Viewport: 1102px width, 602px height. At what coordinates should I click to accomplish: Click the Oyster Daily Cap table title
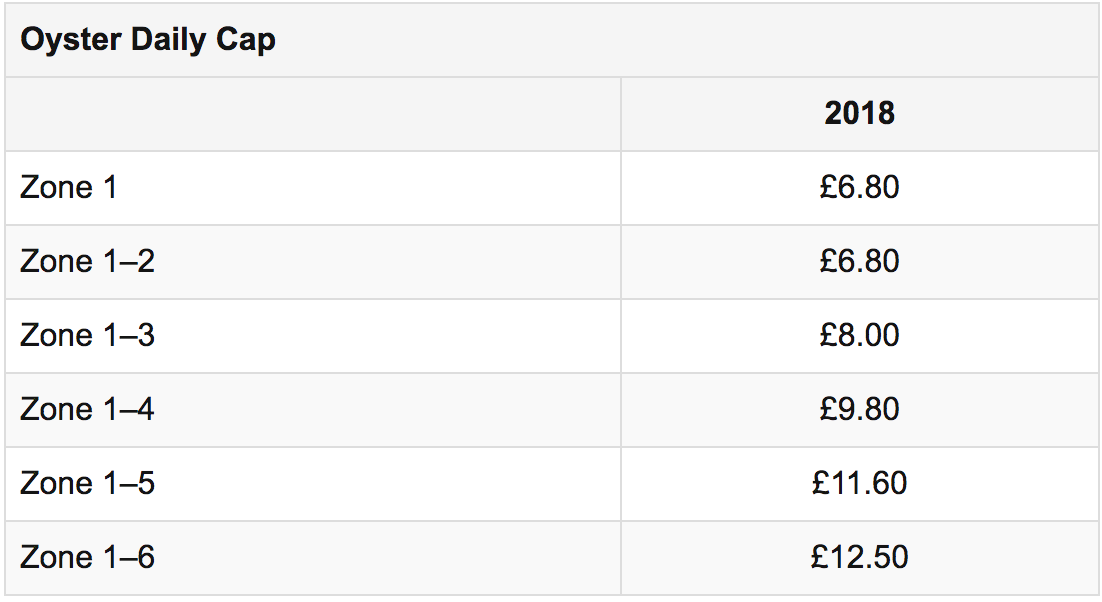pos(148,40)
